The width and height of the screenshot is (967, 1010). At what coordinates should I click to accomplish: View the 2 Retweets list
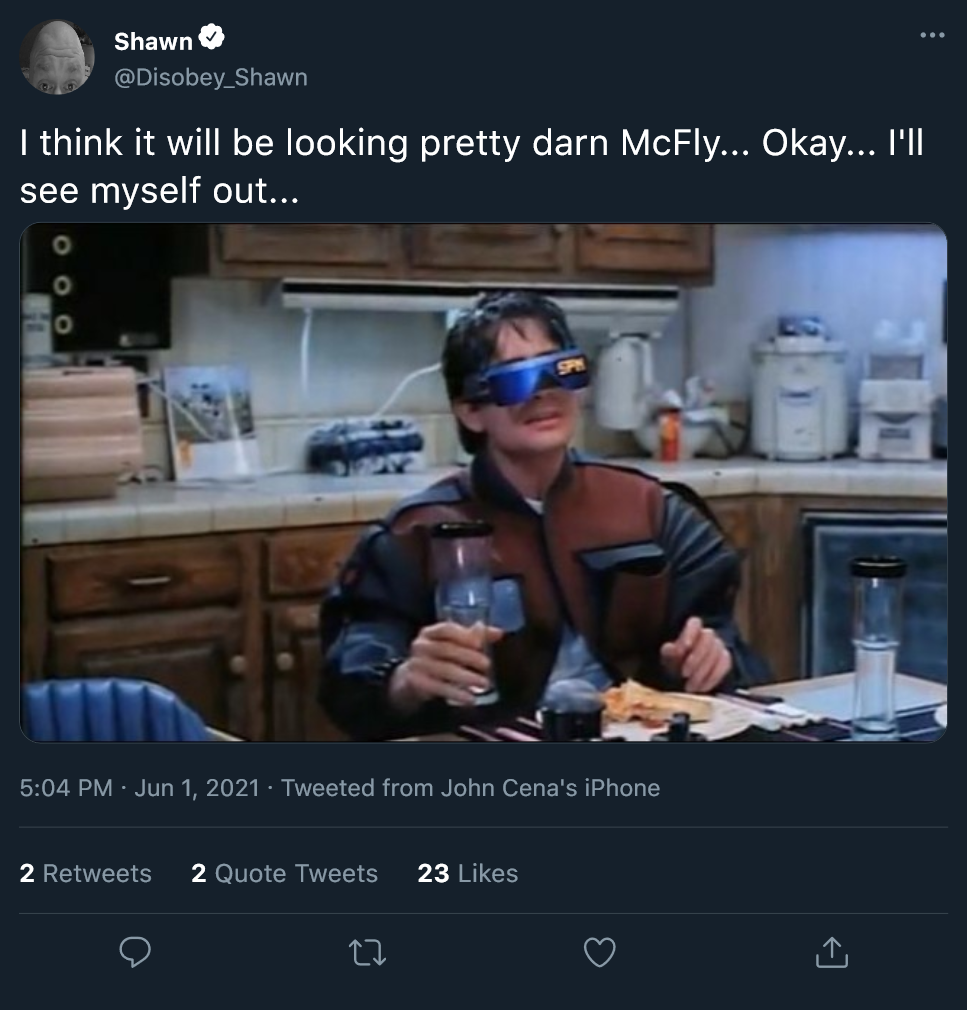tap(86, 873)
